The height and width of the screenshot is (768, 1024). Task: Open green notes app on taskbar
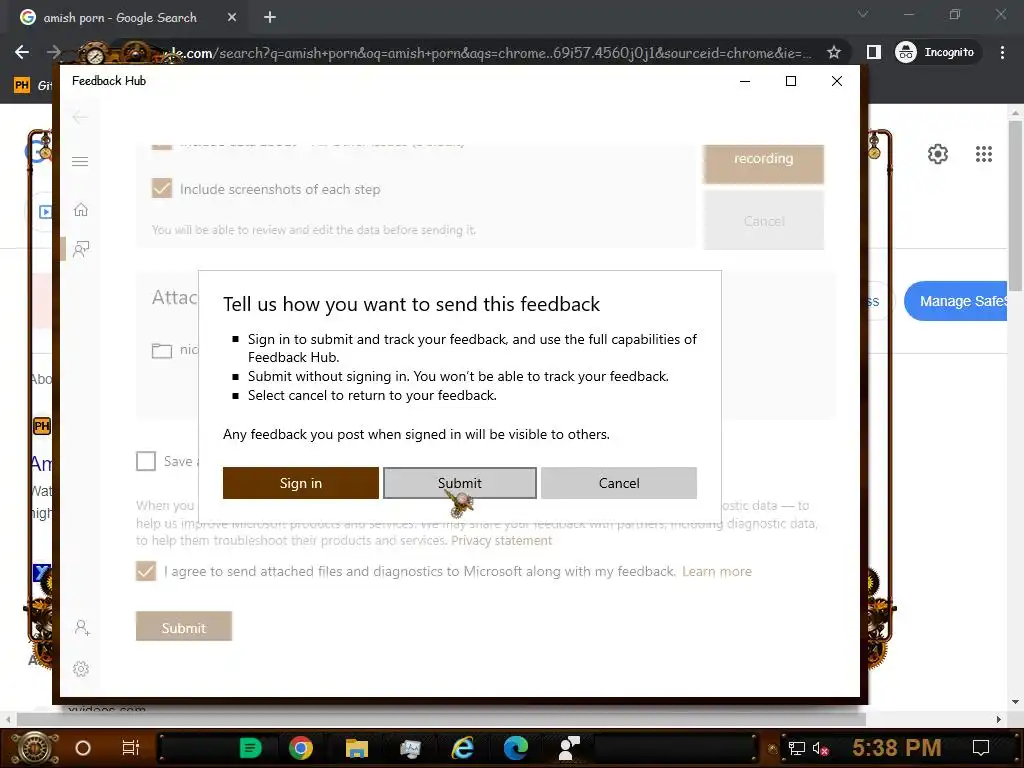[250, 748]
